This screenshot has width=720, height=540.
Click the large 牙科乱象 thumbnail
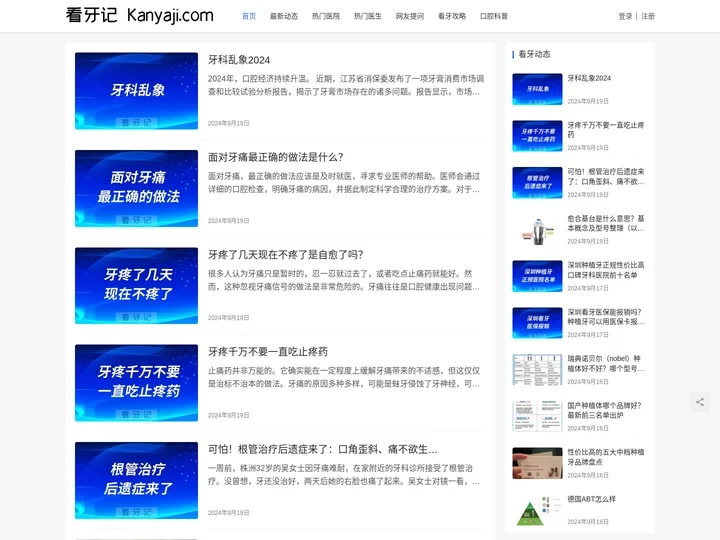(x=136, y=91)
